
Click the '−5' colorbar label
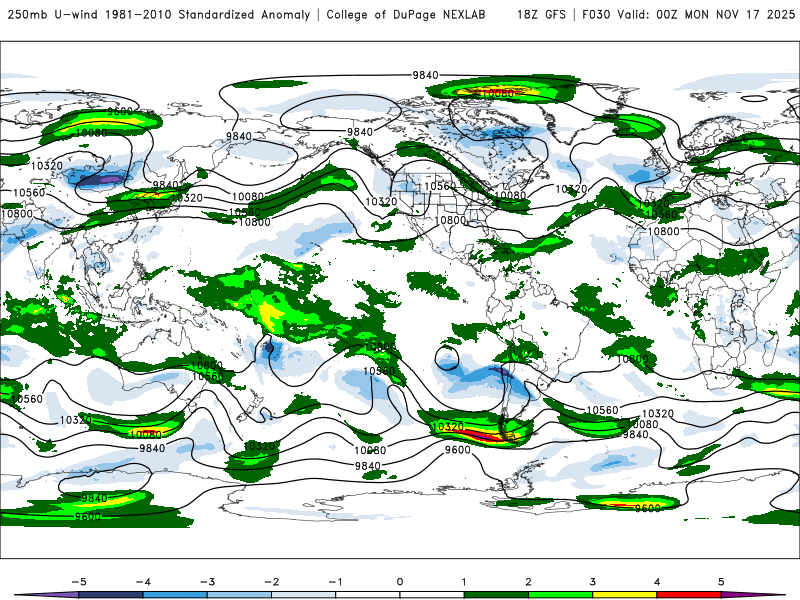79,582
